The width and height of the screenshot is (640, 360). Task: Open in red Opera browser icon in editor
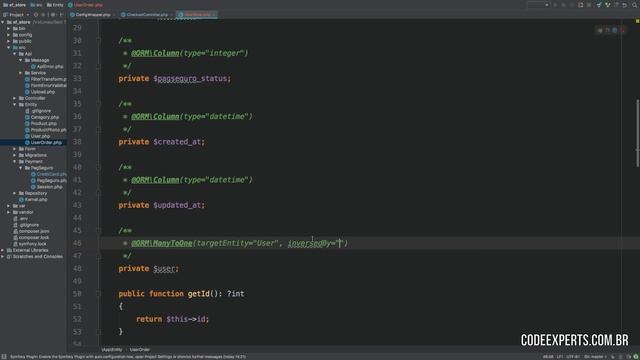click(x=622, y=30)
